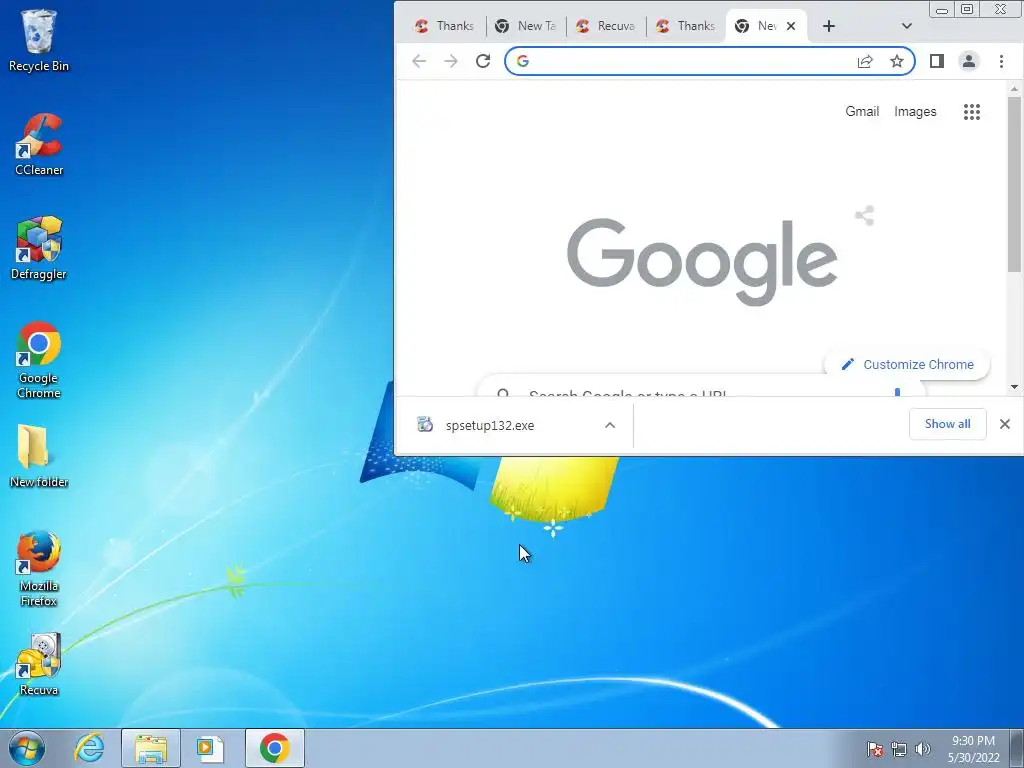Open the tab search dropdown chevron
The image size is (1024, 768).
[x=906, y=26]
